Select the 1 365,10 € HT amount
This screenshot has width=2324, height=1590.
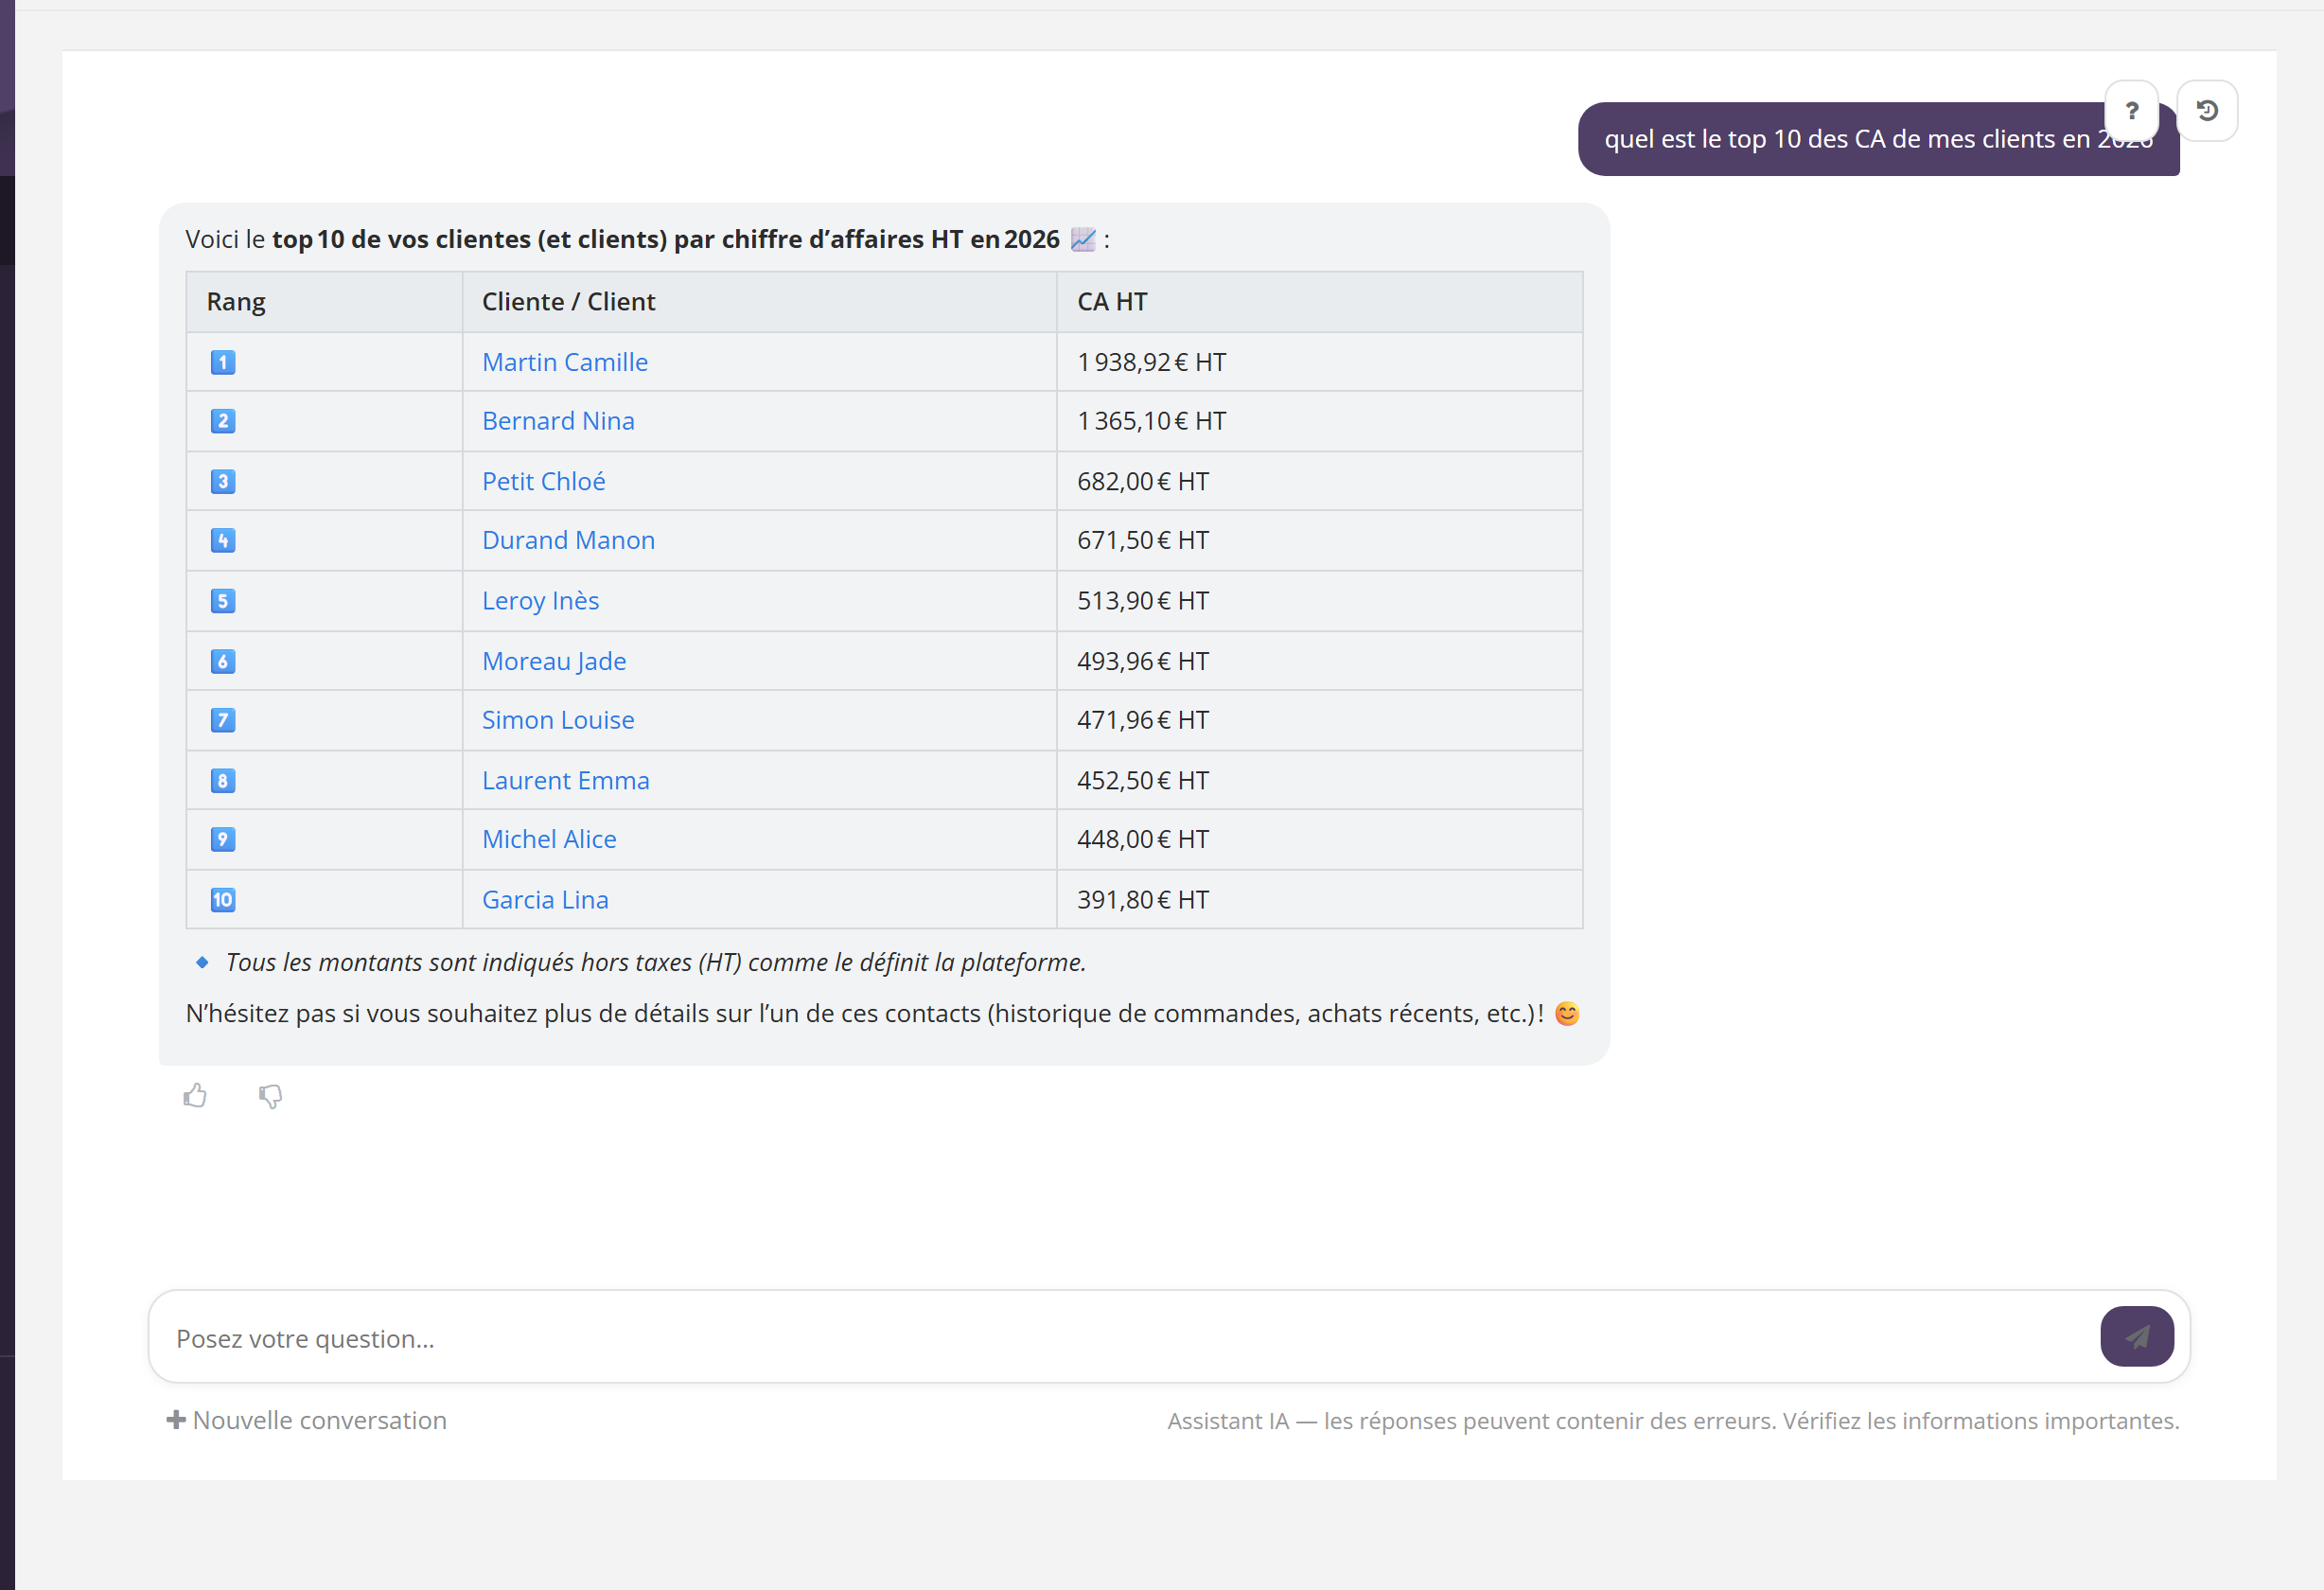pos(1151,421)
